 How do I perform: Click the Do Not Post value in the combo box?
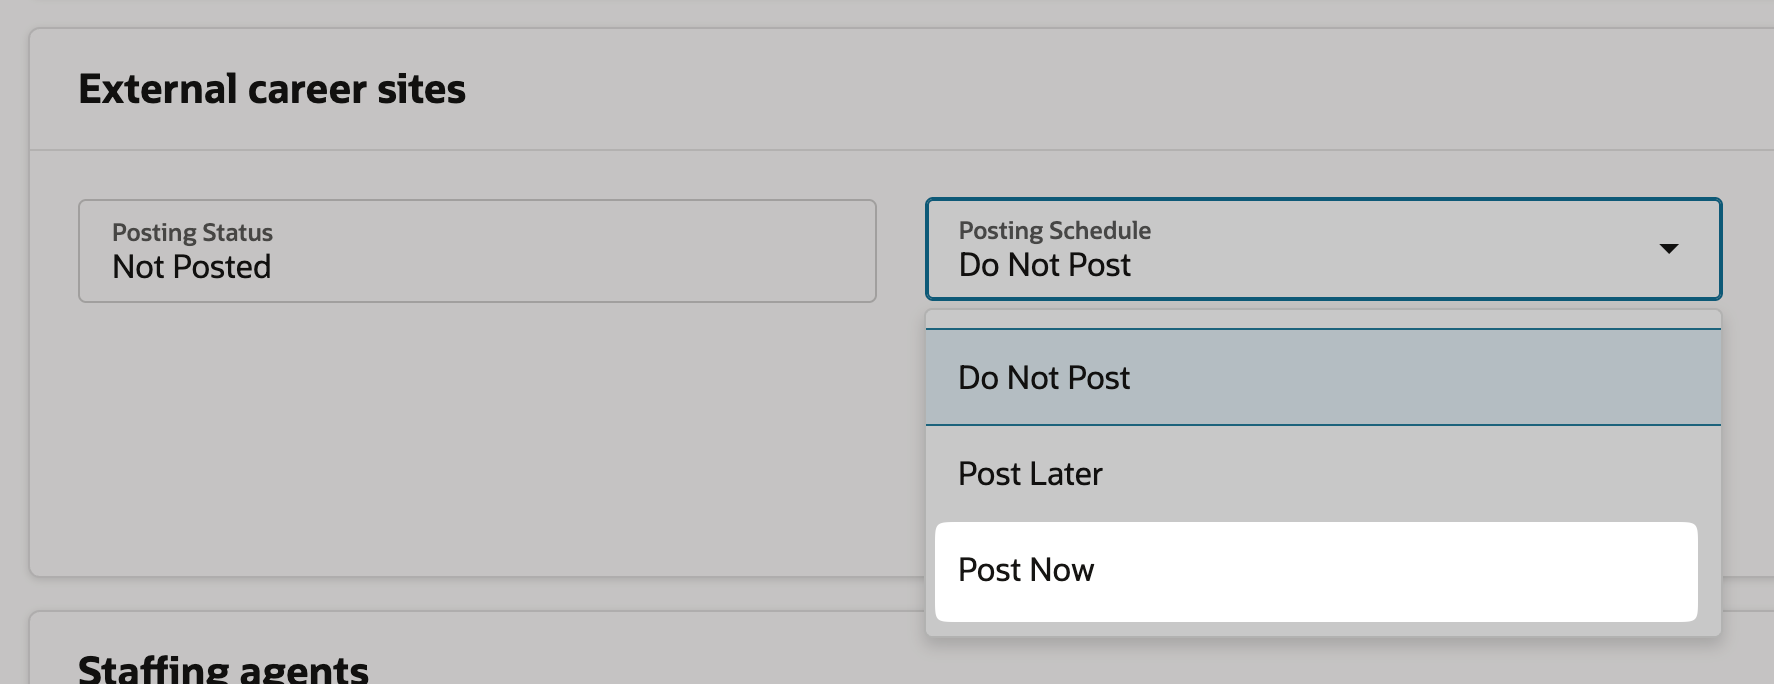pyautogui.click(x=1044, y=265)
